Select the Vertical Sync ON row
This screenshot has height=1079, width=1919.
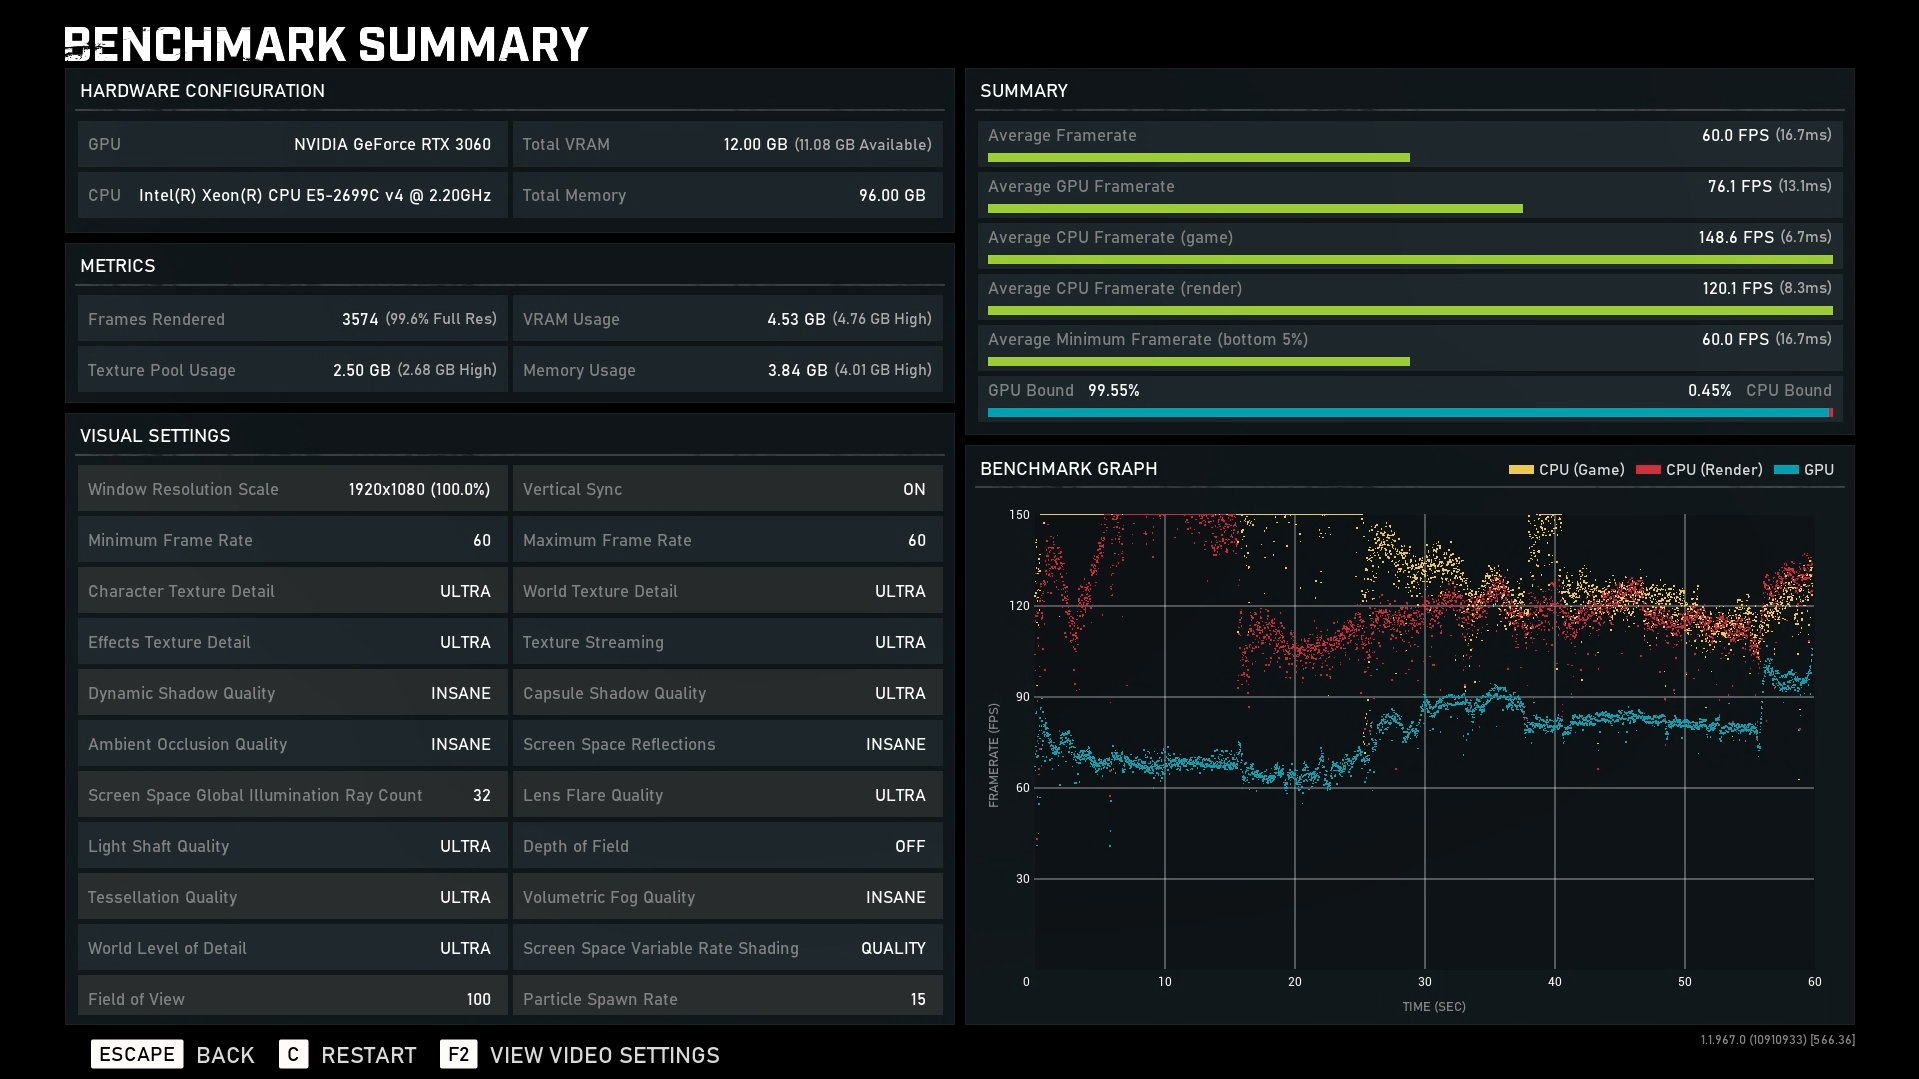727,489
